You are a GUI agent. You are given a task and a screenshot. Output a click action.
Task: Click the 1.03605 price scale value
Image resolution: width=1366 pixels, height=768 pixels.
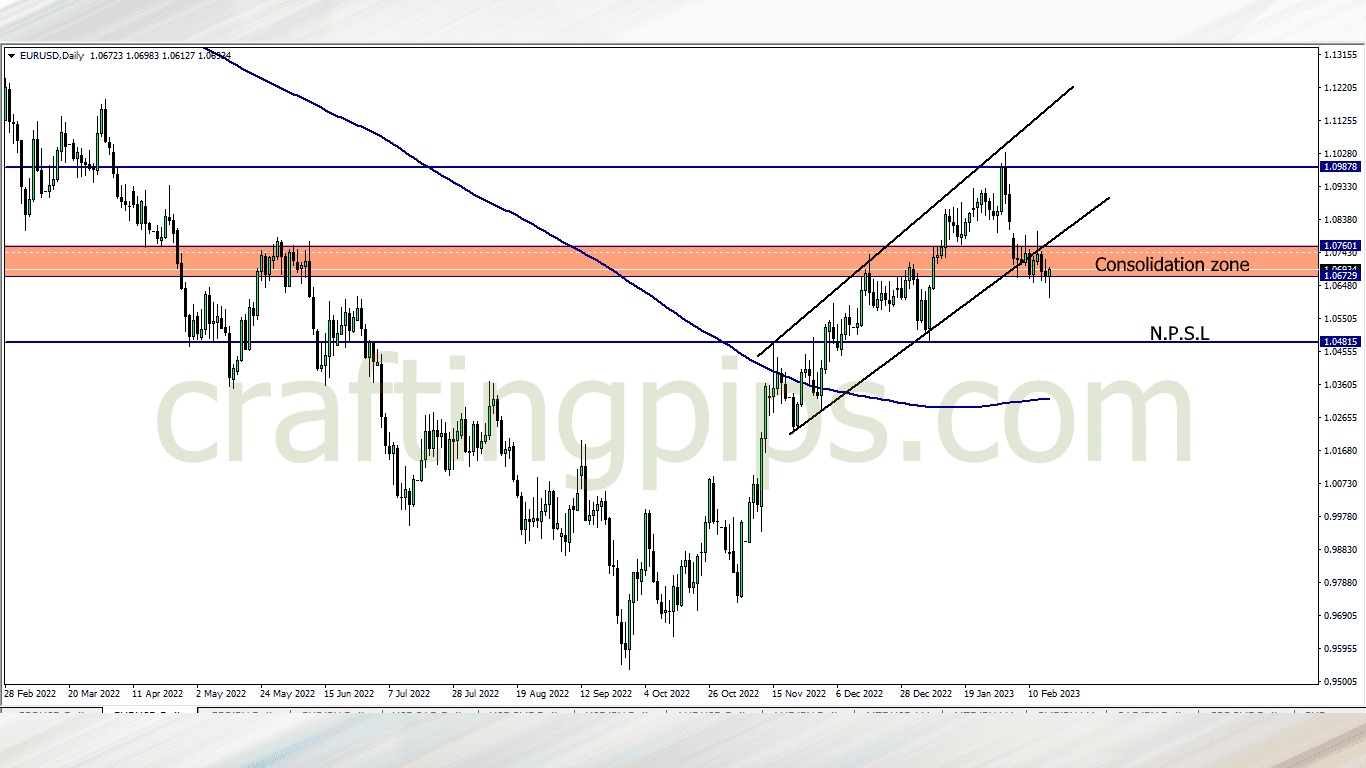pyautogui.click(x=1340, y=385)
